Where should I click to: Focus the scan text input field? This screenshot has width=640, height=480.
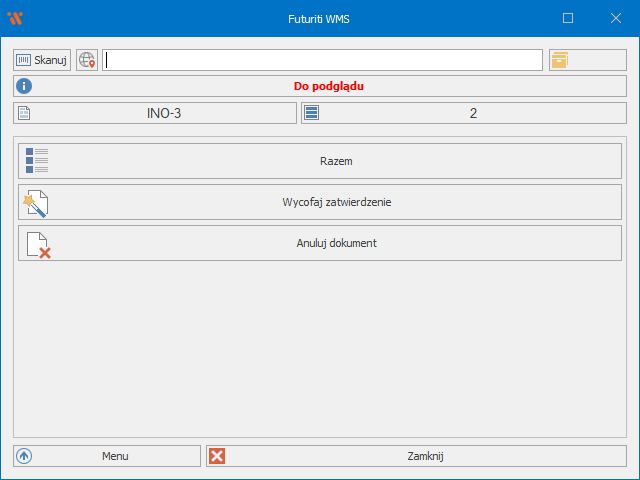pos(323,60)
